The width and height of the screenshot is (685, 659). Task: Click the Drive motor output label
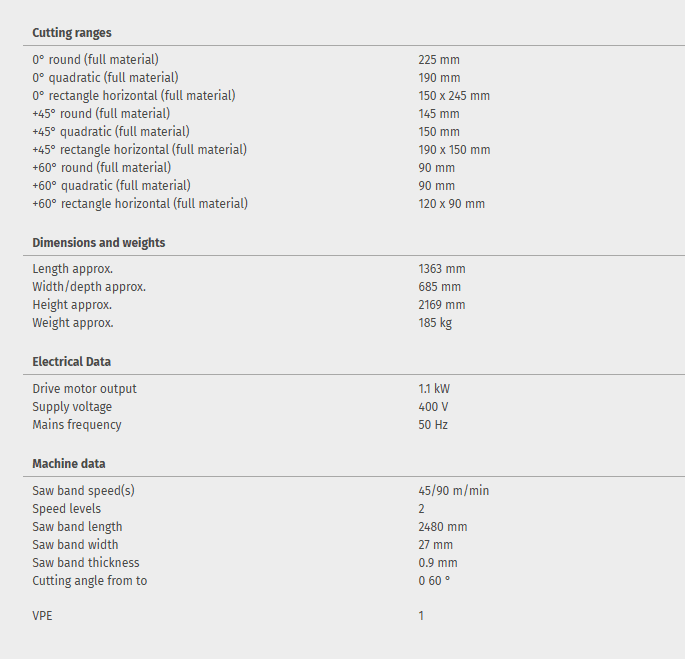(x=85, y=389)
